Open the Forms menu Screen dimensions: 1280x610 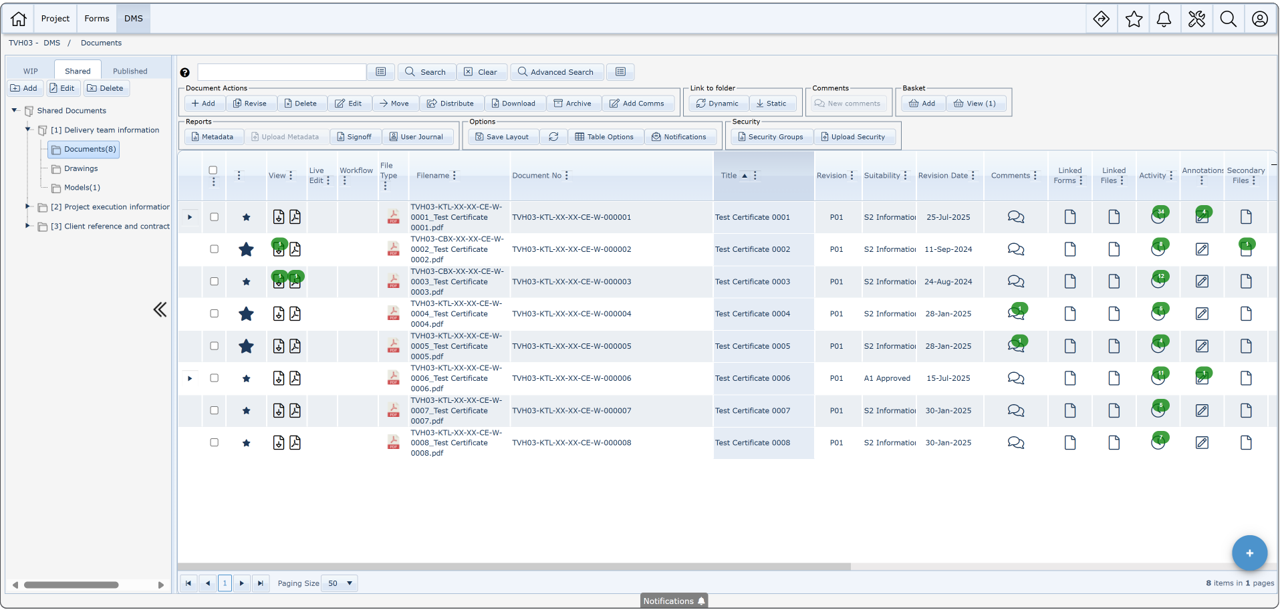(x=97, y=18)
